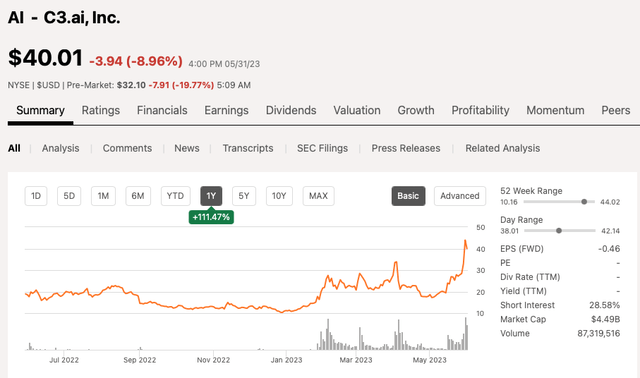Go to the Financials tab
The width and height of the screenshot is (640, 378).
pyautogui.click(x=162, y=110)
